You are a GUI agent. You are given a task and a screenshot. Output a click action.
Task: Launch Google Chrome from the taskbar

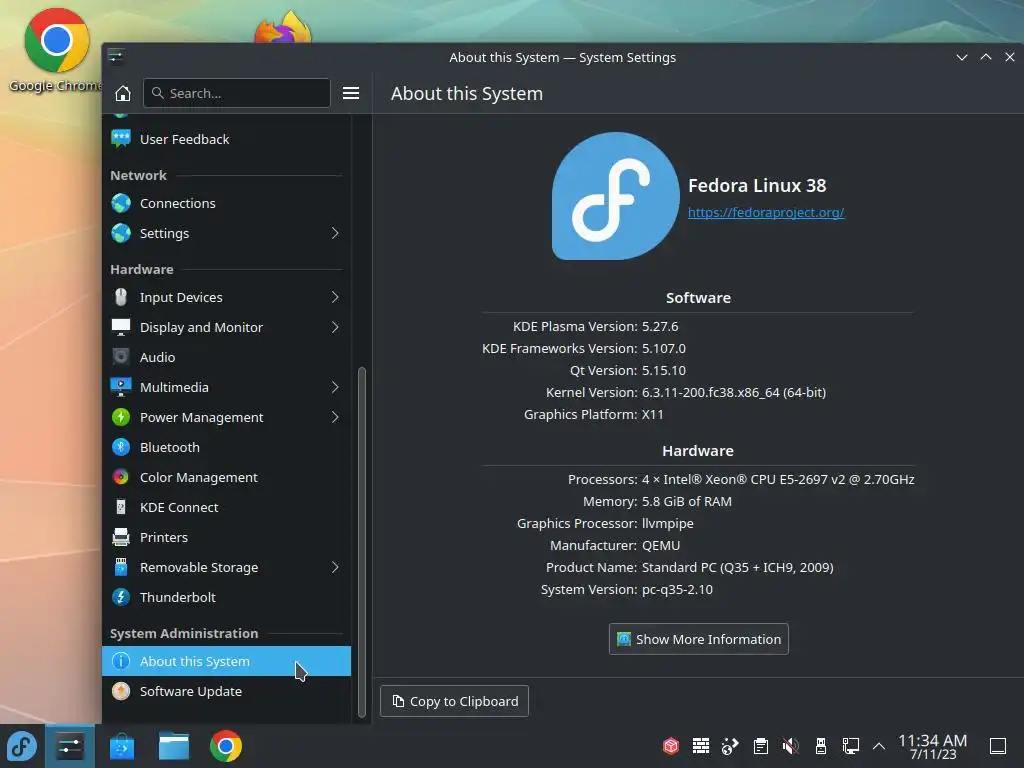pyautogui.click(x=226, y=746)
